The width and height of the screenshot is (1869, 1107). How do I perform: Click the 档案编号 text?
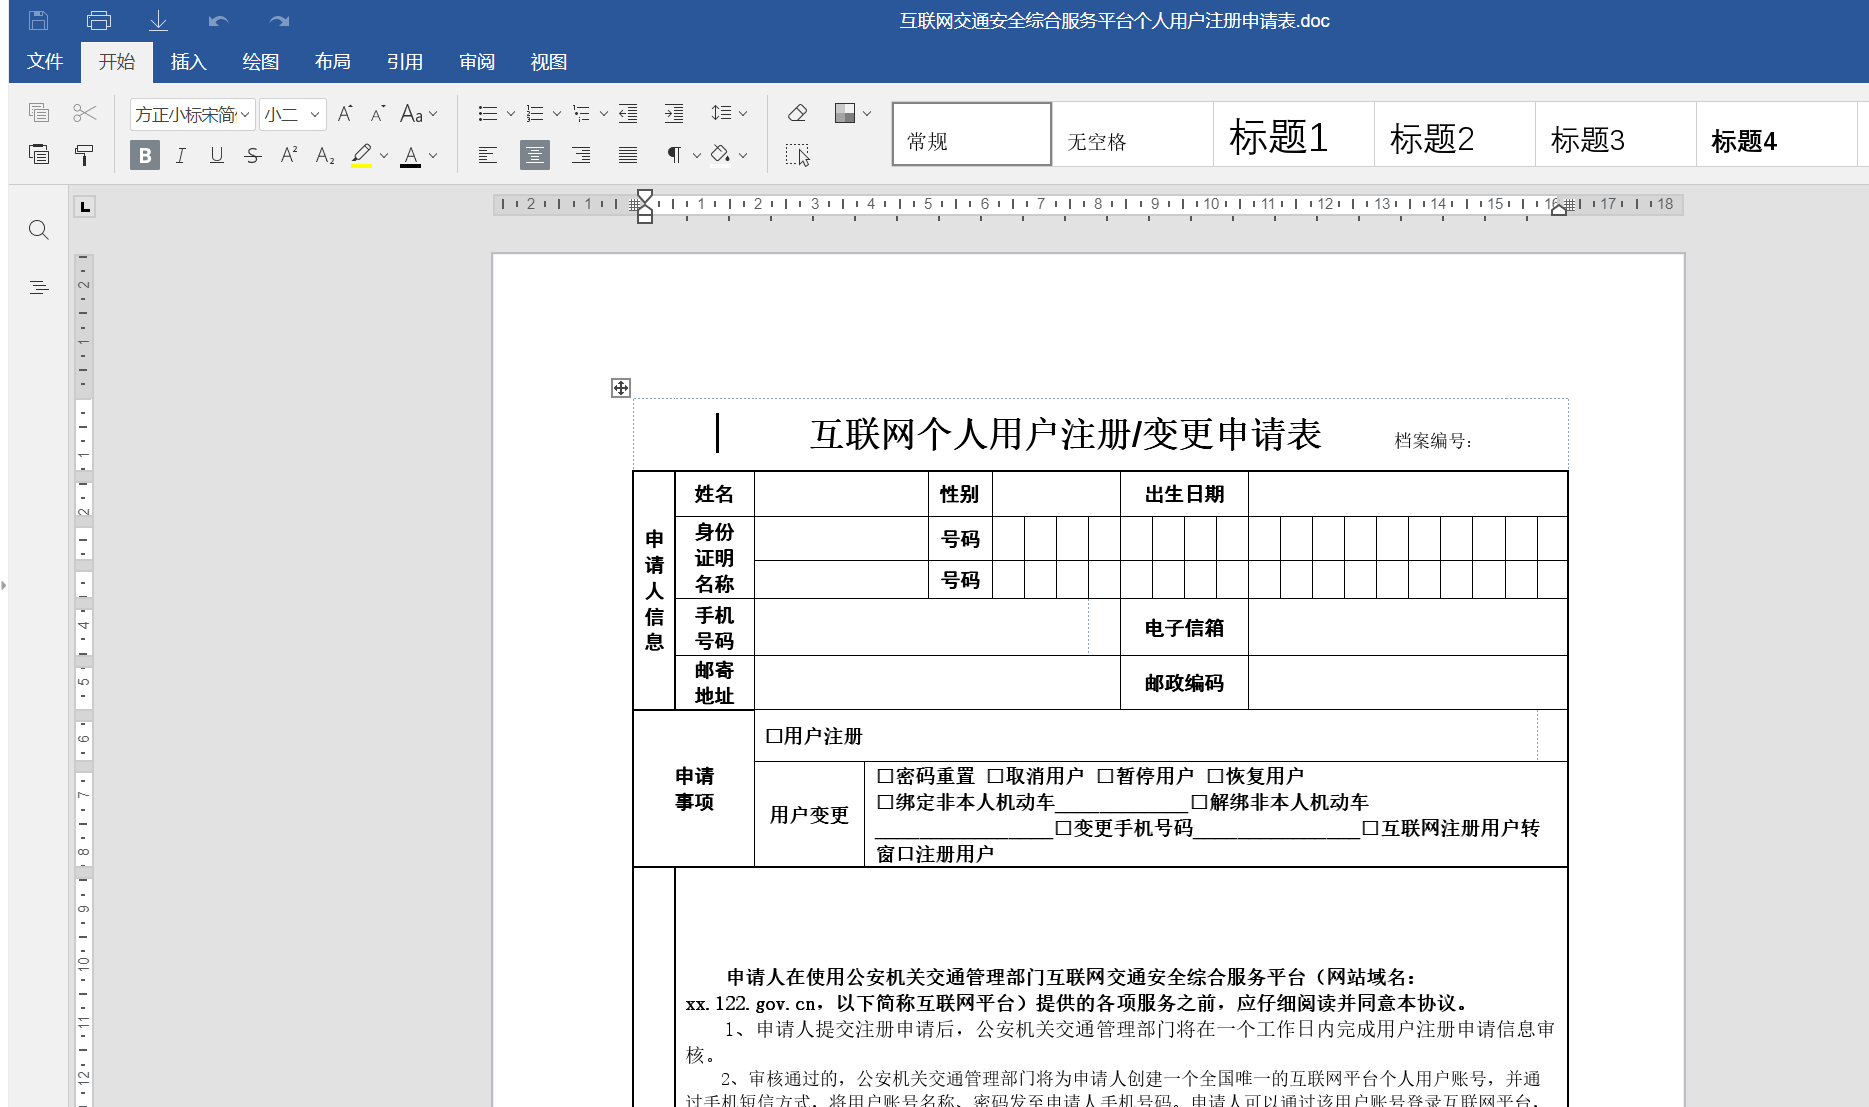pyautogui.click(x=1433, y=441)
